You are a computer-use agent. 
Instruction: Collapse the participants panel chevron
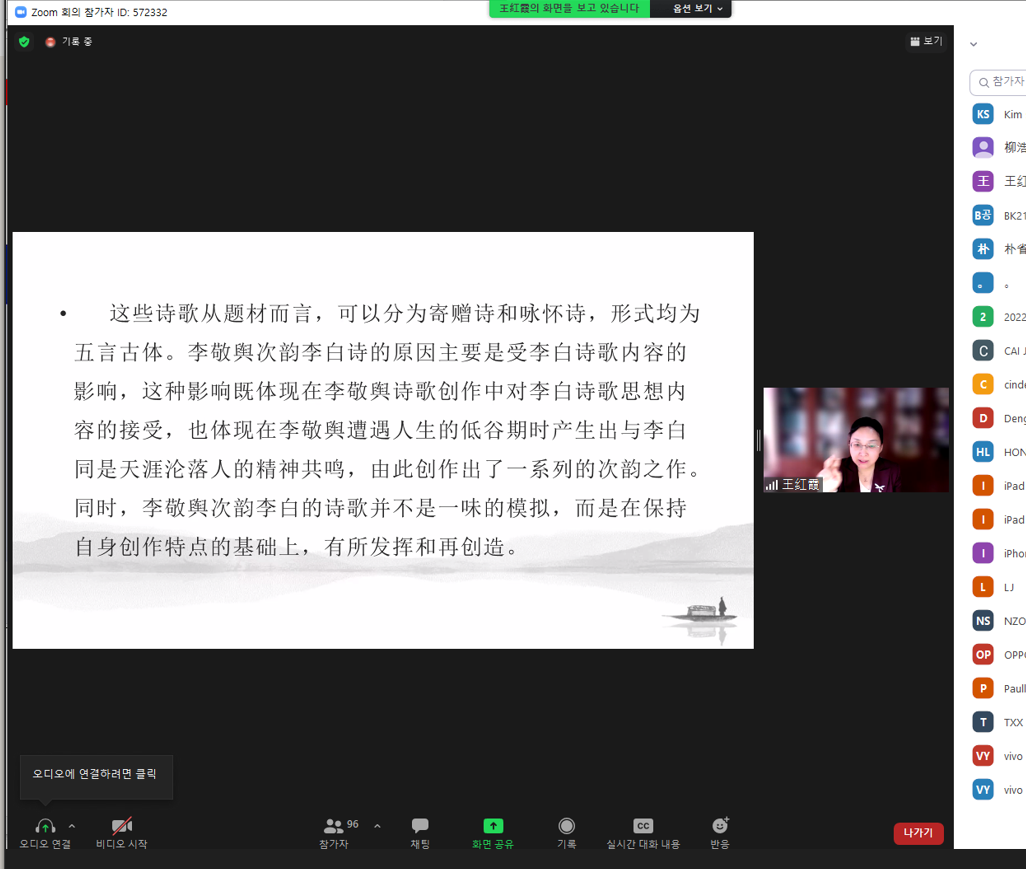click(973, 44)
